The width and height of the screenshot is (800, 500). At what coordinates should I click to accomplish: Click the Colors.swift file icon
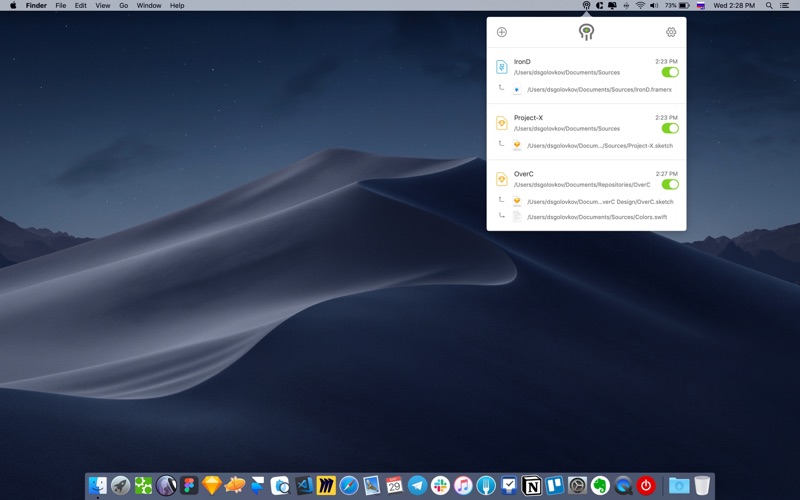click(517, 217)
